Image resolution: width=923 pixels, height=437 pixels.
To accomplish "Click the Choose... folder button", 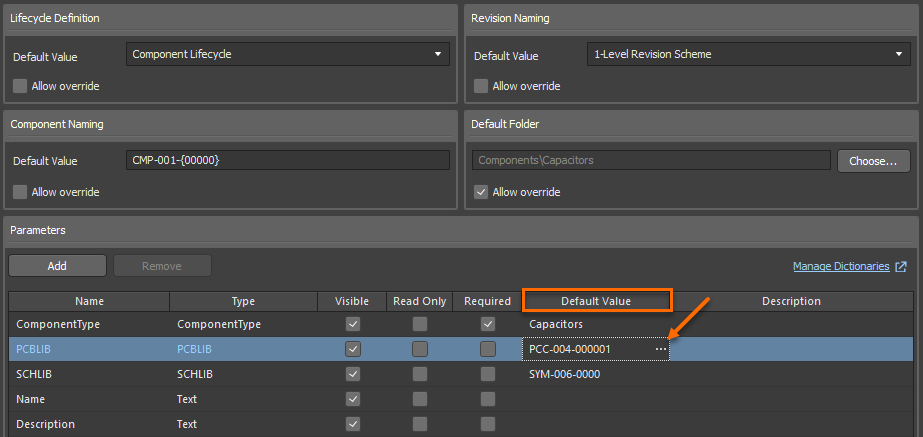I will (873, 160).
